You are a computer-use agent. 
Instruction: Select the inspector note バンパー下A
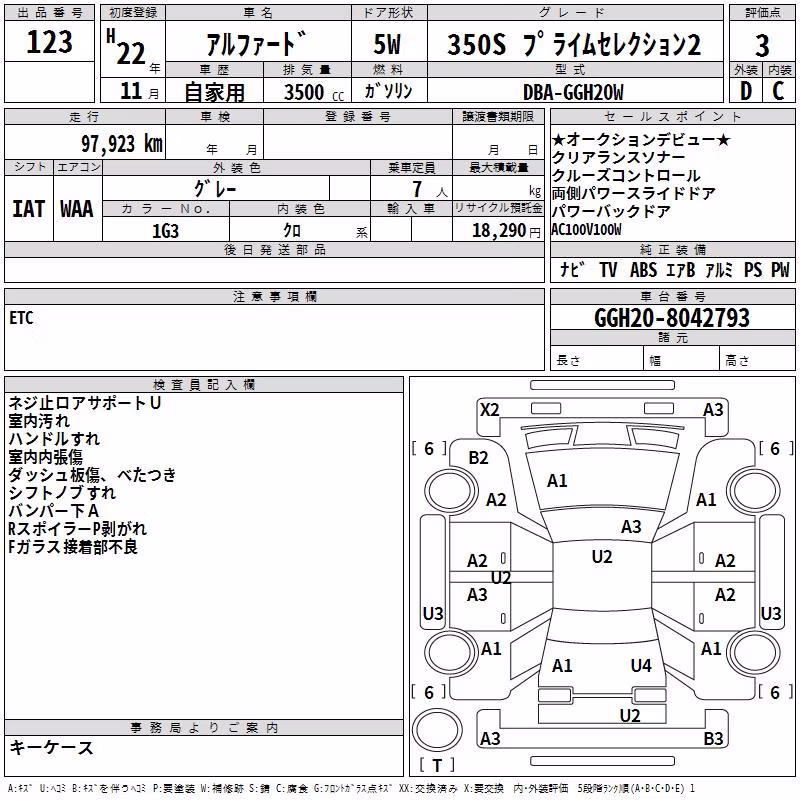[54, 511]
